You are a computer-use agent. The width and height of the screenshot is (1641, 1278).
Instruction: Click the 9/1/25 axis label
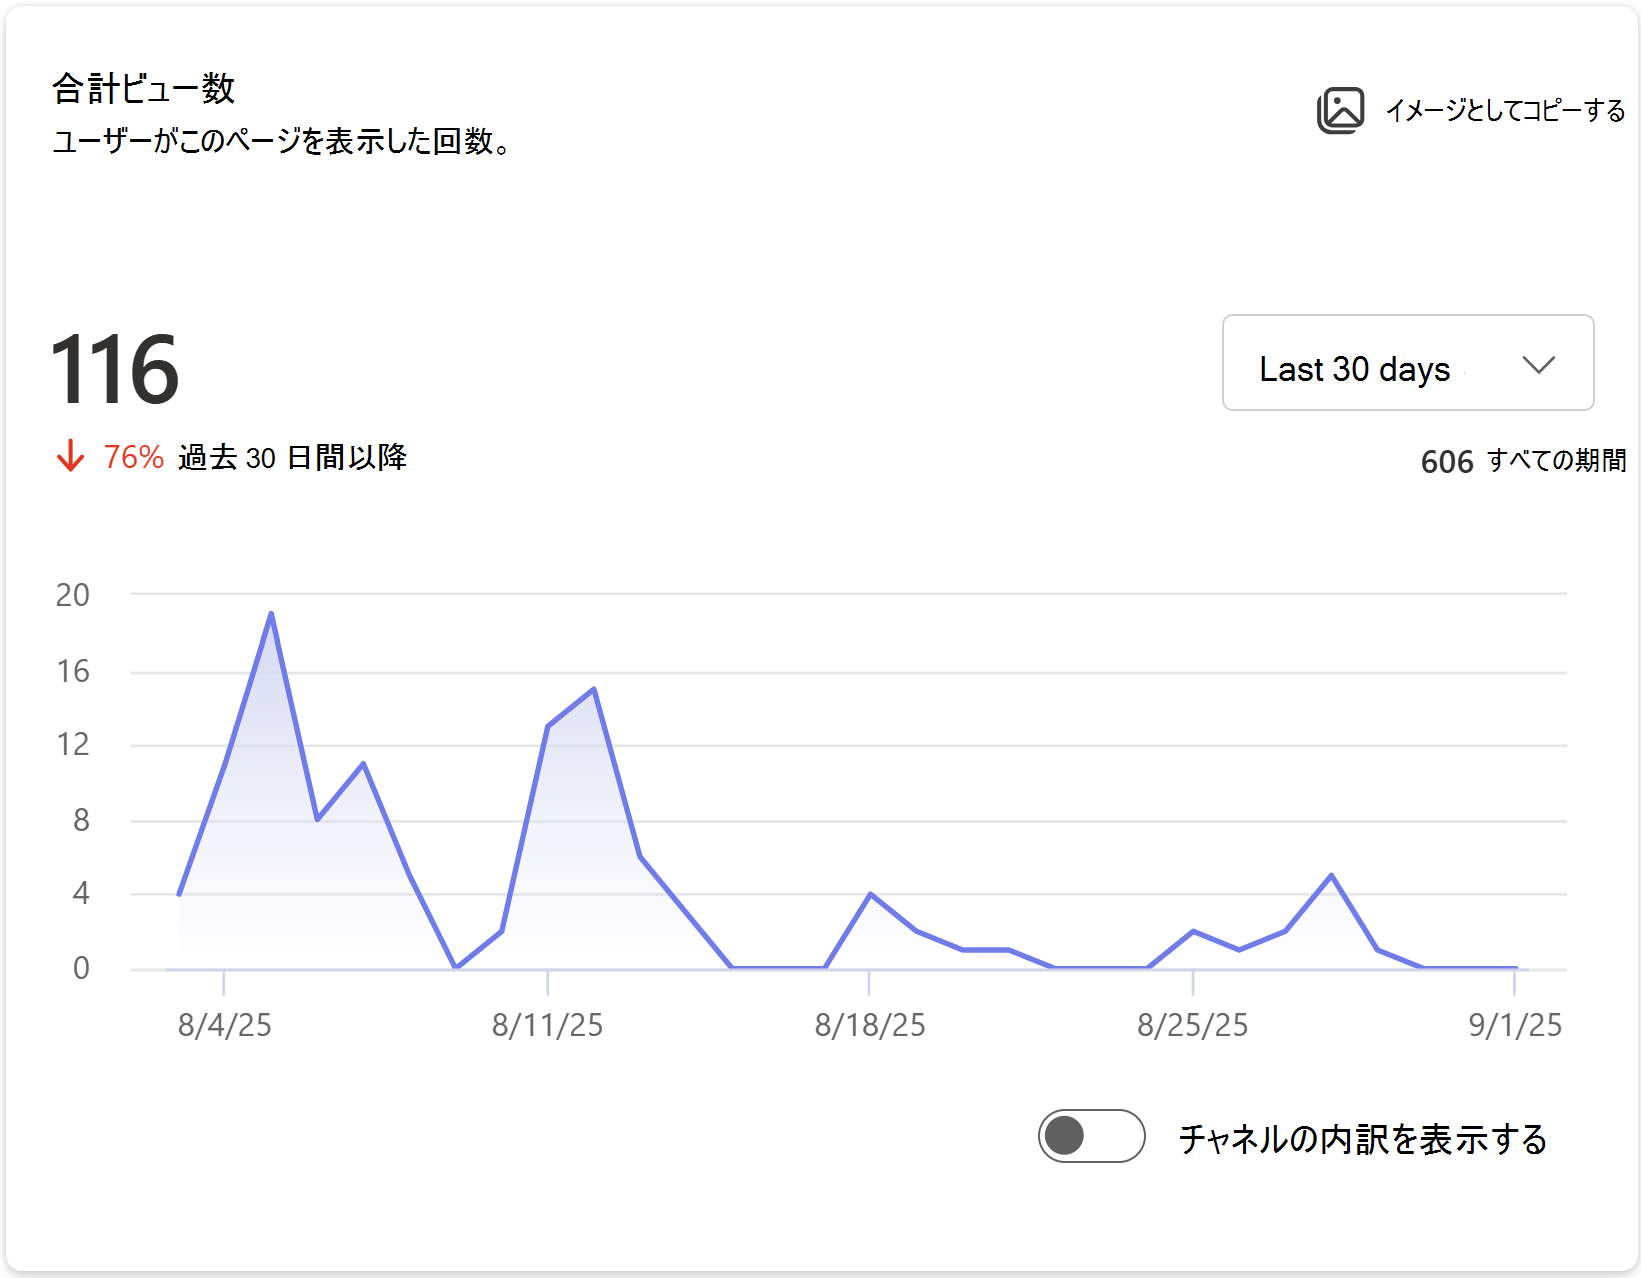coord(1515,1025)
